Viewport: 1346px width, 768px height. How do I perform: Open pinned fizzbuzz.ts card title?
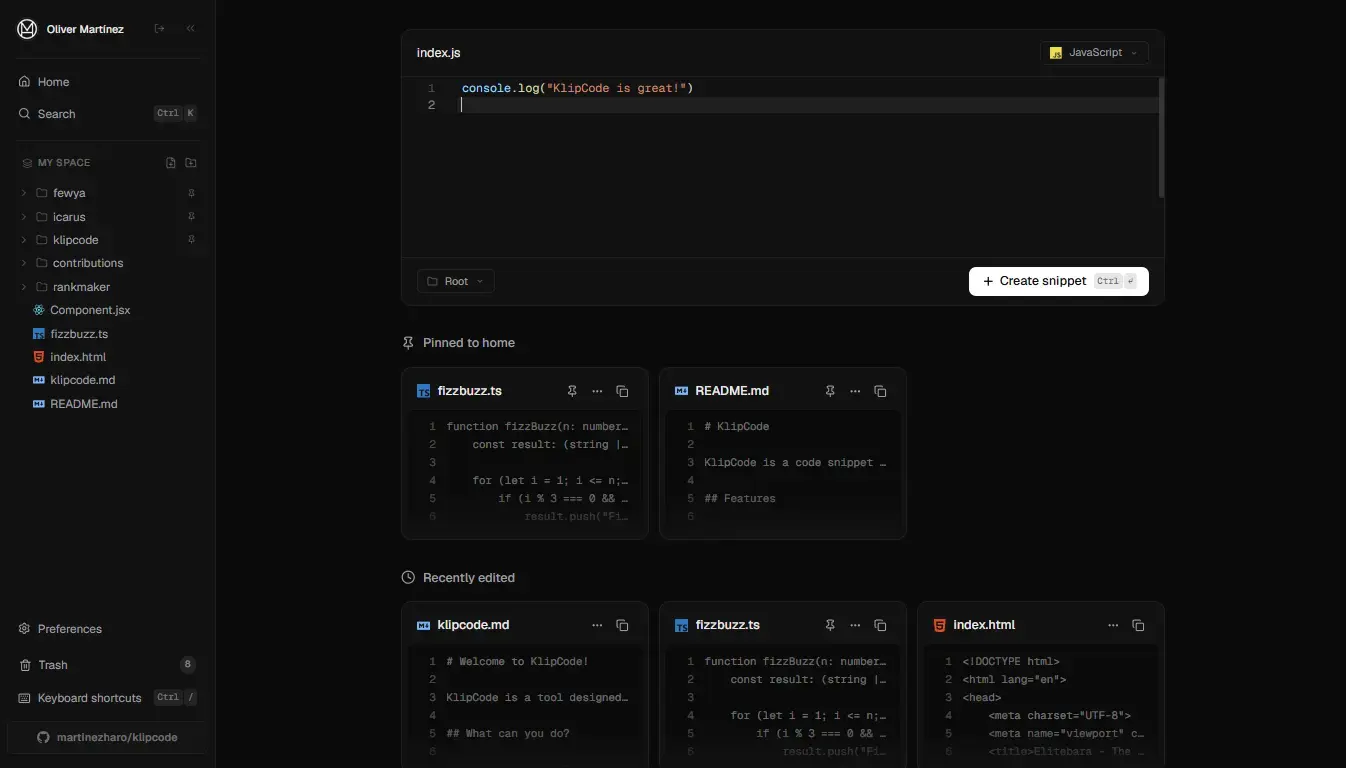(470, 391)
